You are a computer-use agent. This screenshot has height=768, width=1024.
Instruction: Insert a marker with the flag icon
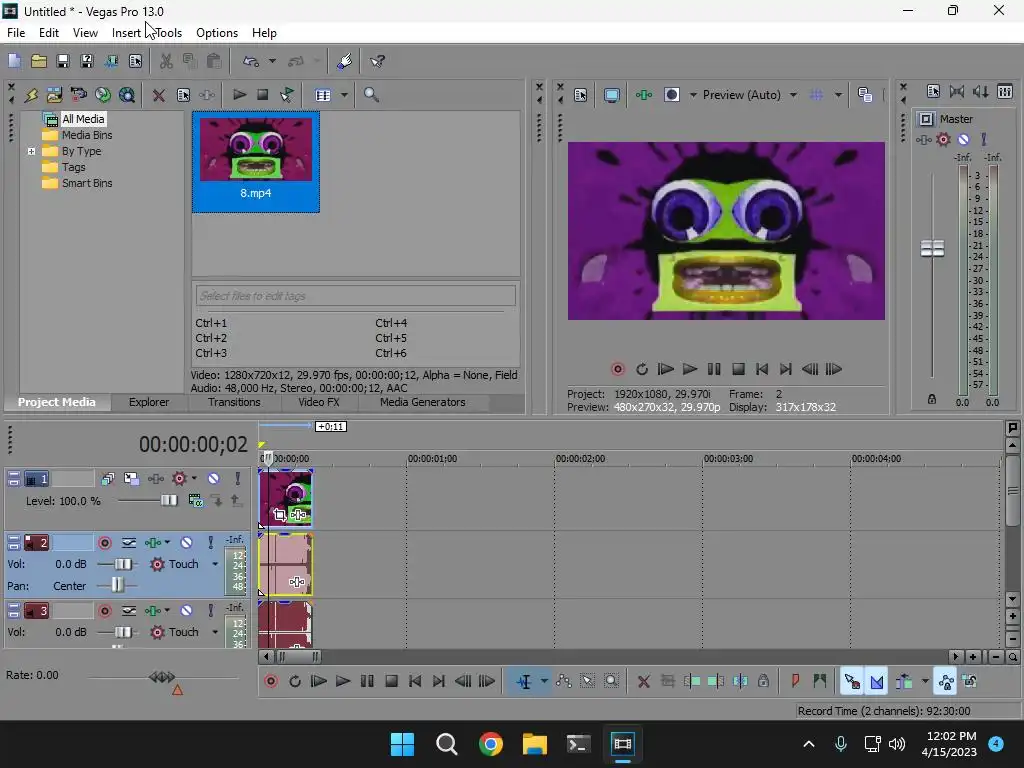795,681
